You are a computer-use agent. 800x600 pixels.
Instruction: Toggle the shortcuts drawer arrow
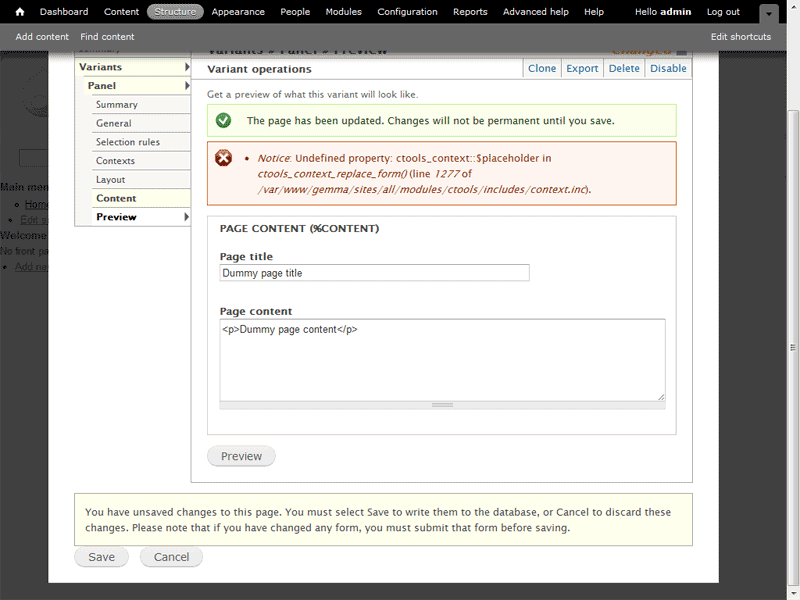coord(768,14)
